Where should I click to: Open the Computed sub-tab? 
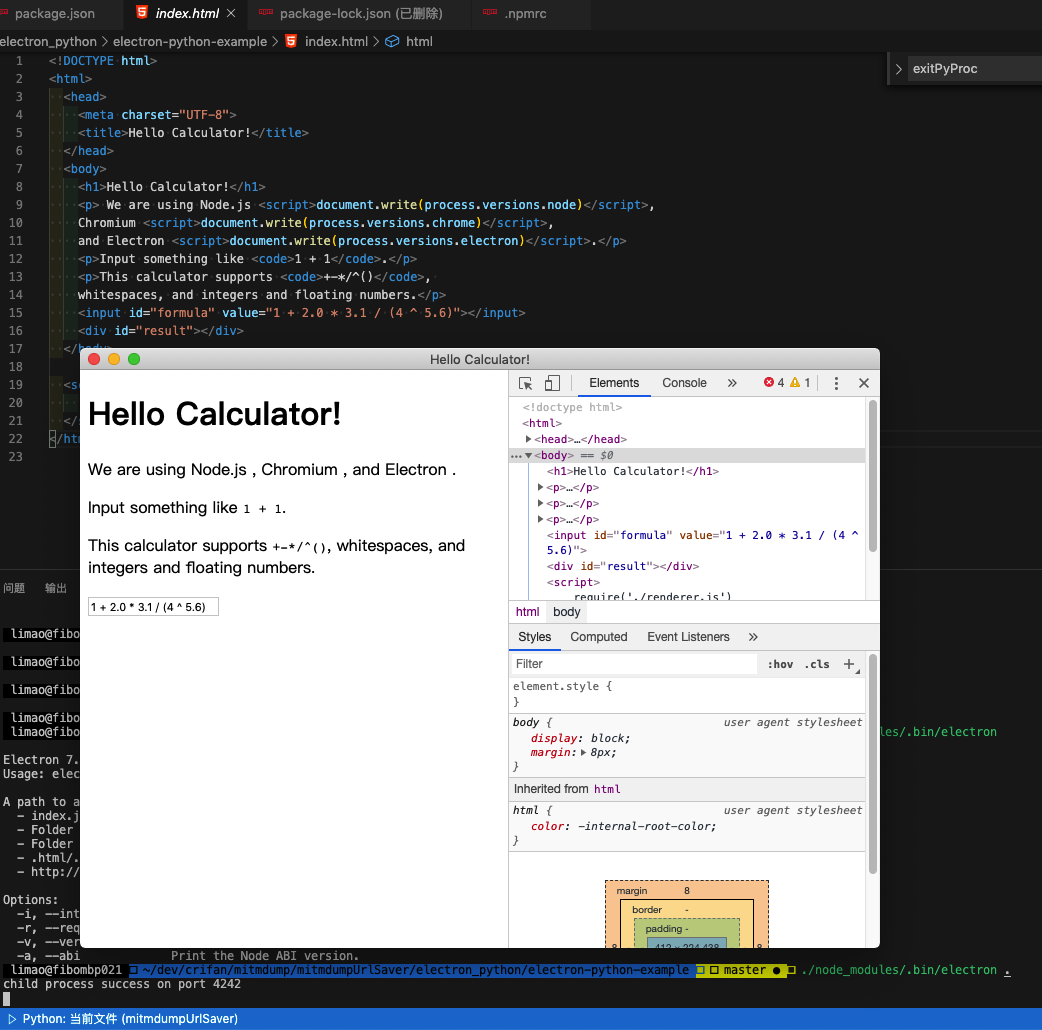(x=599, y=637)
